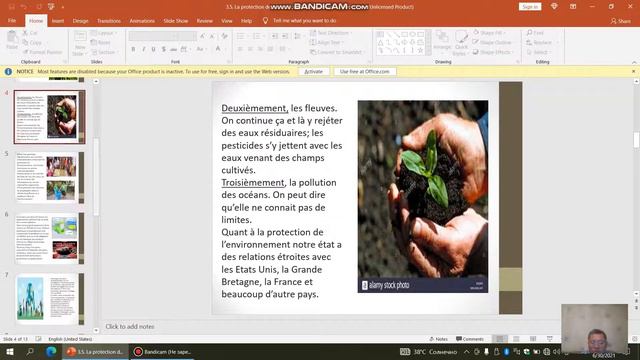
Task: Click the Sign in button
Action: coord(530,7)
